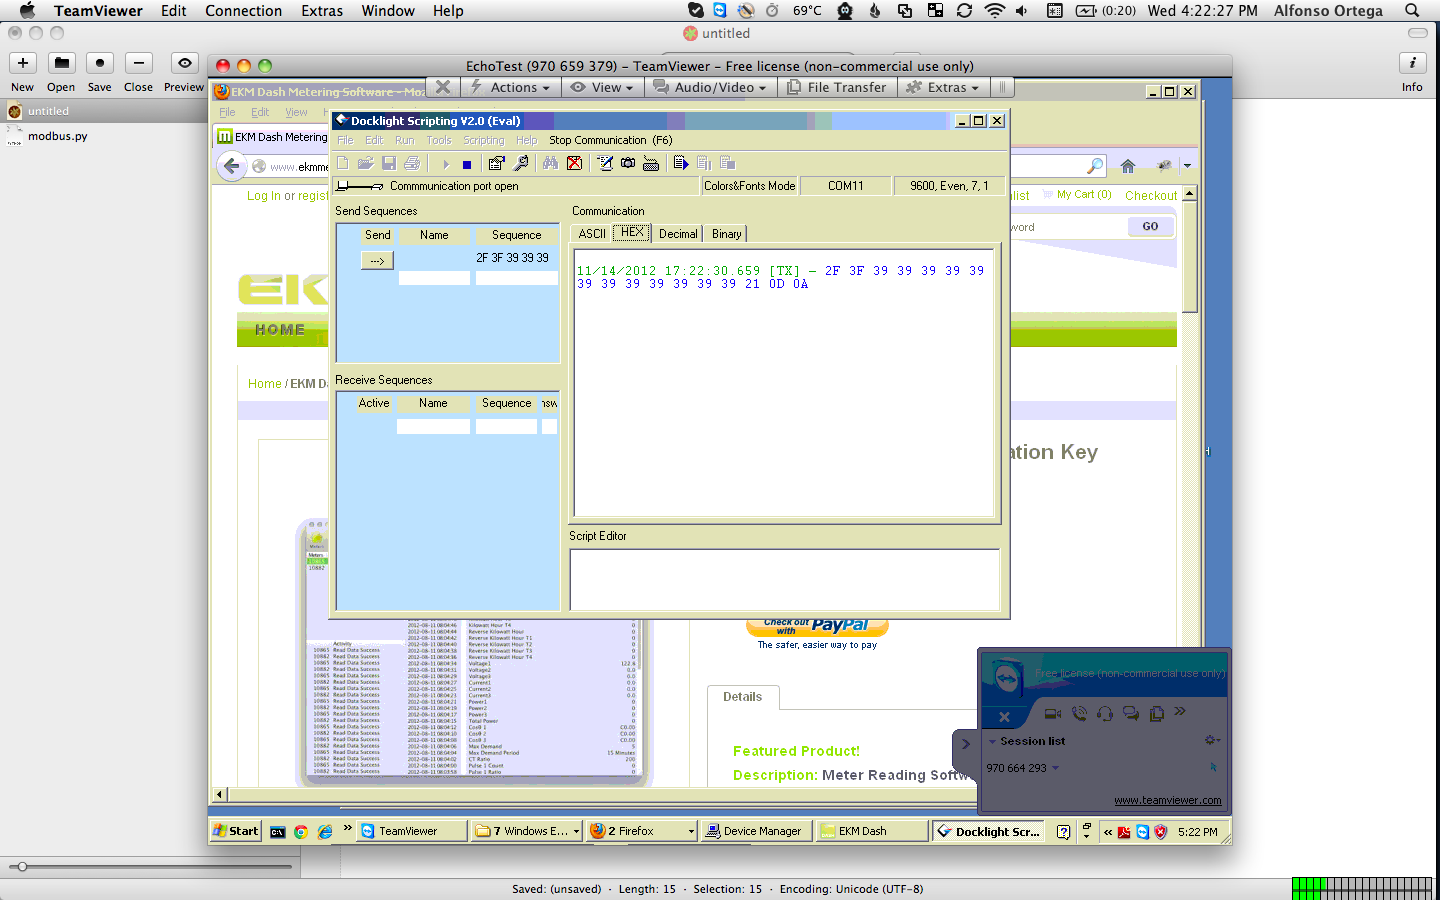
Task: Click the Print icon in Docklight toolbar
Action: (x=412, y=163)
